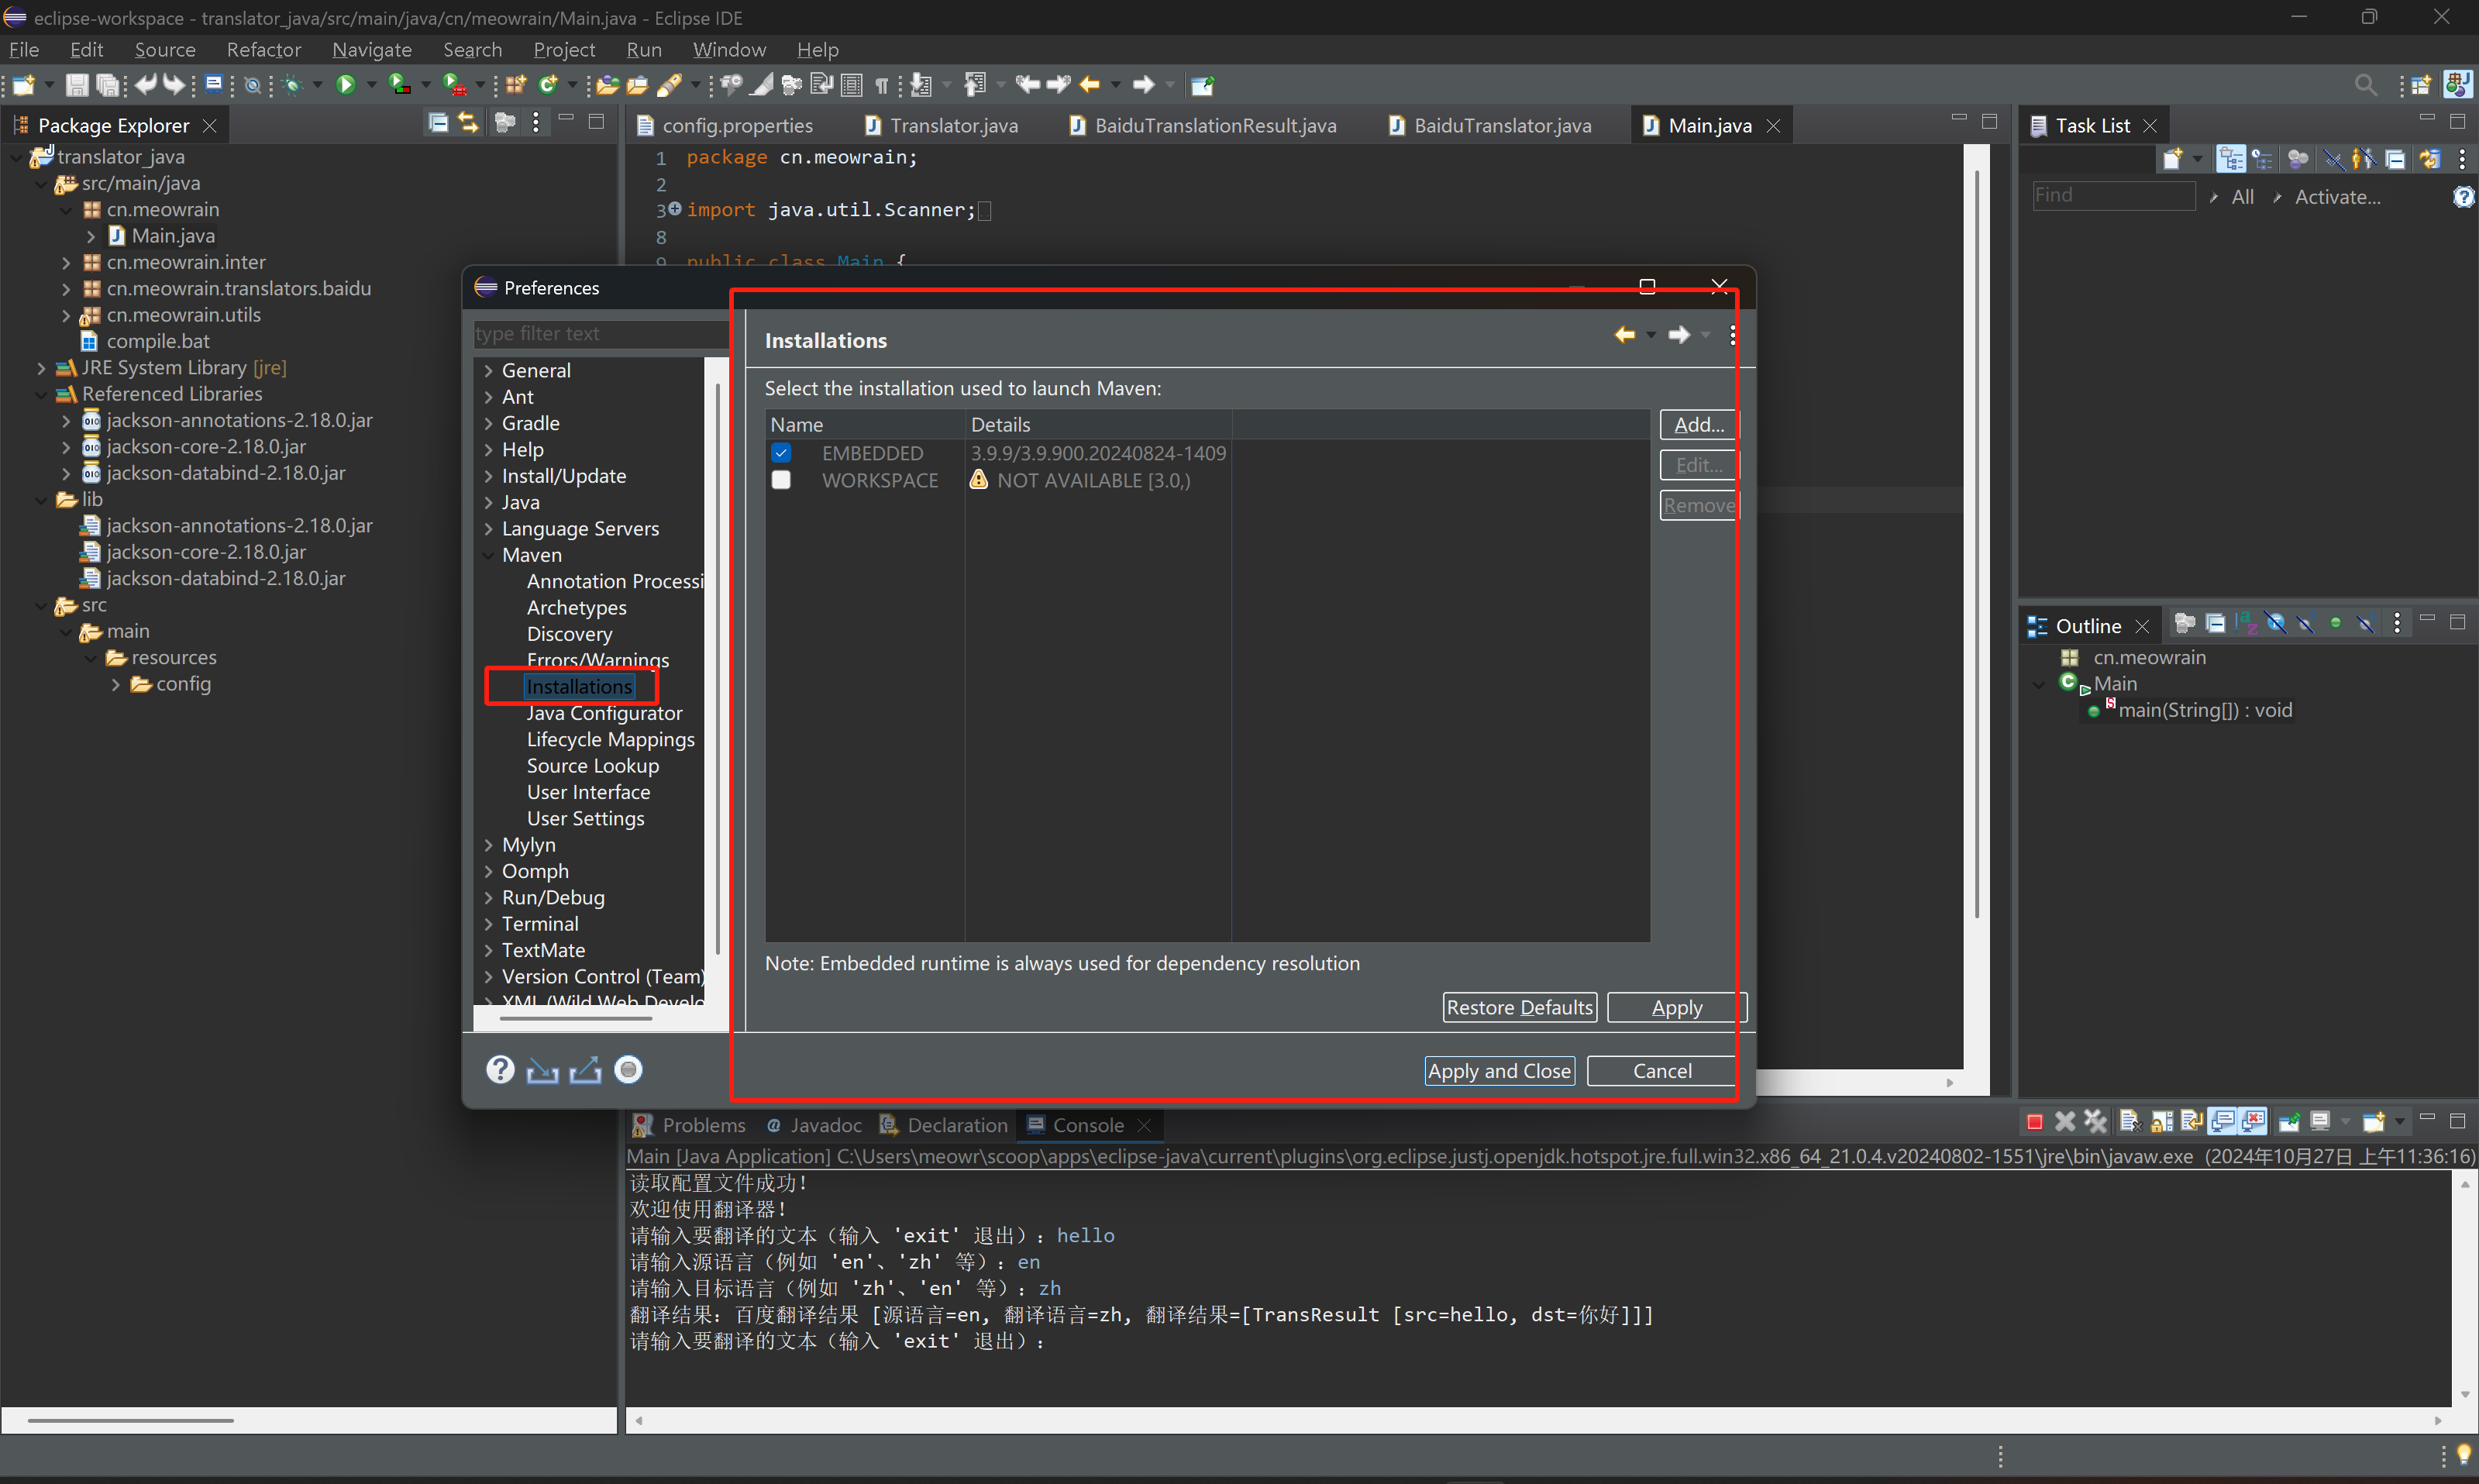Image resolution: width=2479 pixels, height=1484 pixels.
Task: Click the Open Type toolbar icon
Action: [606, 85]
